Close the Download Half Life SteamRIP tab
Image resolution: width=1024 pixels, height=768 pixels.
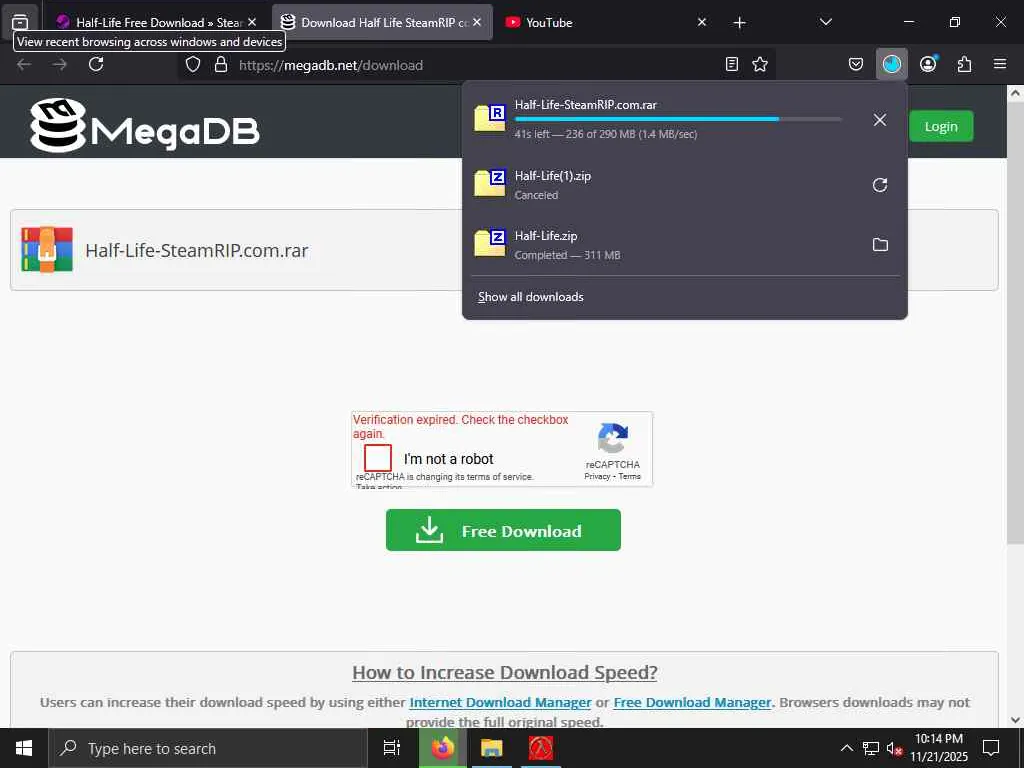pyautogui.click(x=477, y=22)
